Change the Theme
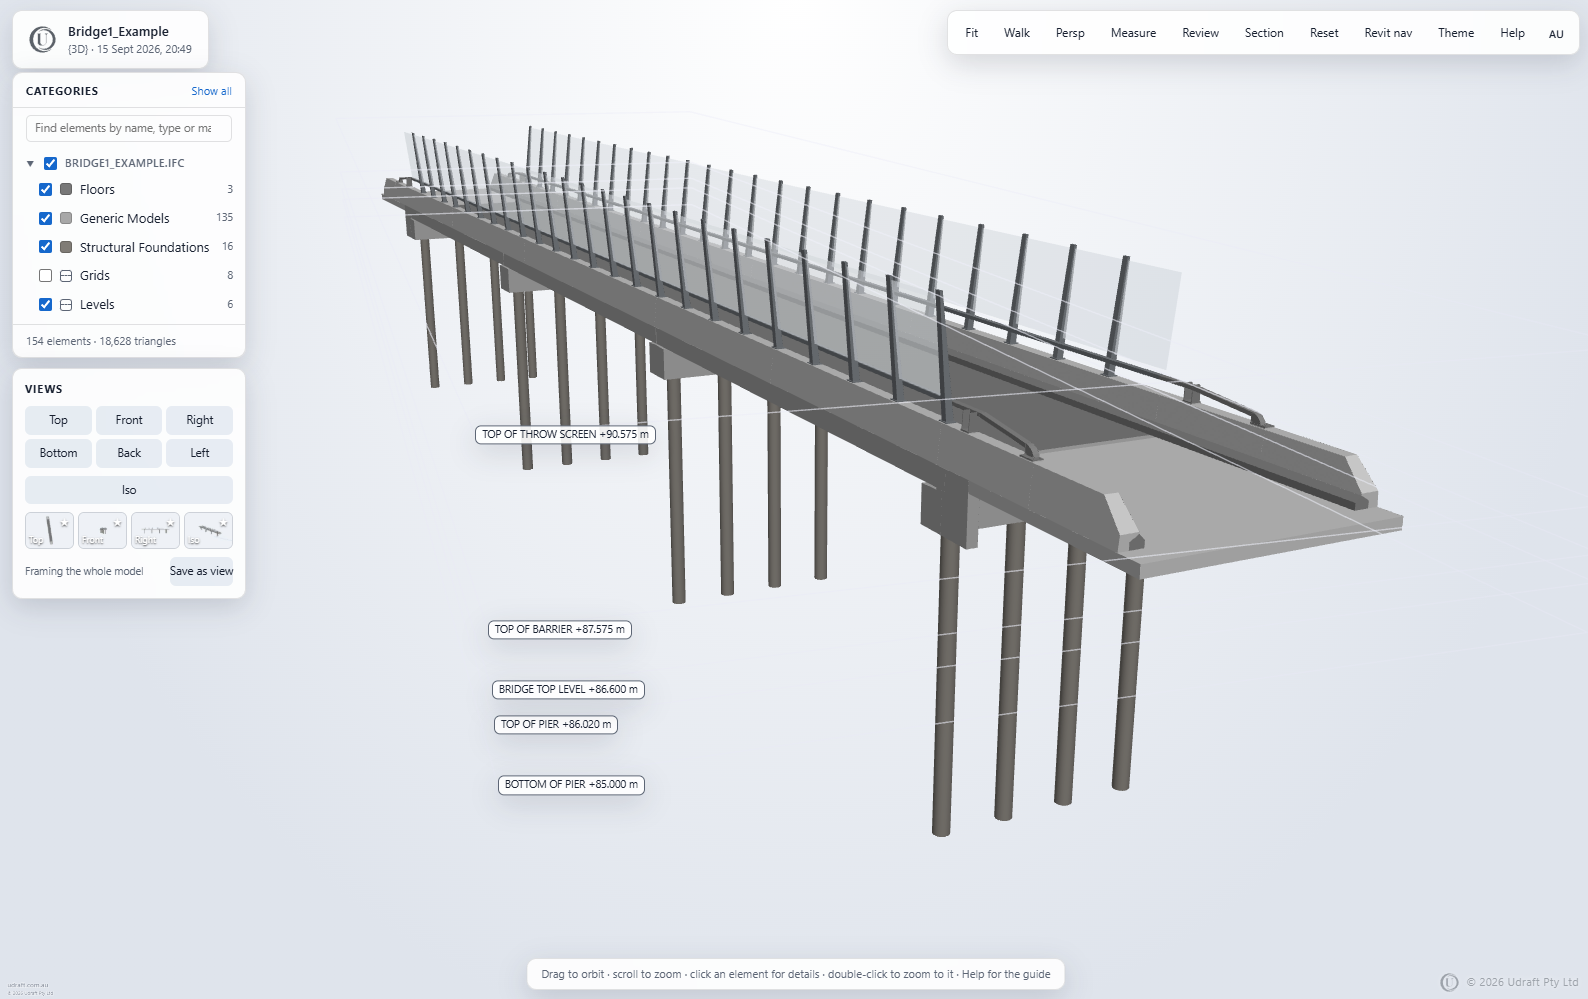Screen dimensions: 1588x999 tap(1456, 33)
